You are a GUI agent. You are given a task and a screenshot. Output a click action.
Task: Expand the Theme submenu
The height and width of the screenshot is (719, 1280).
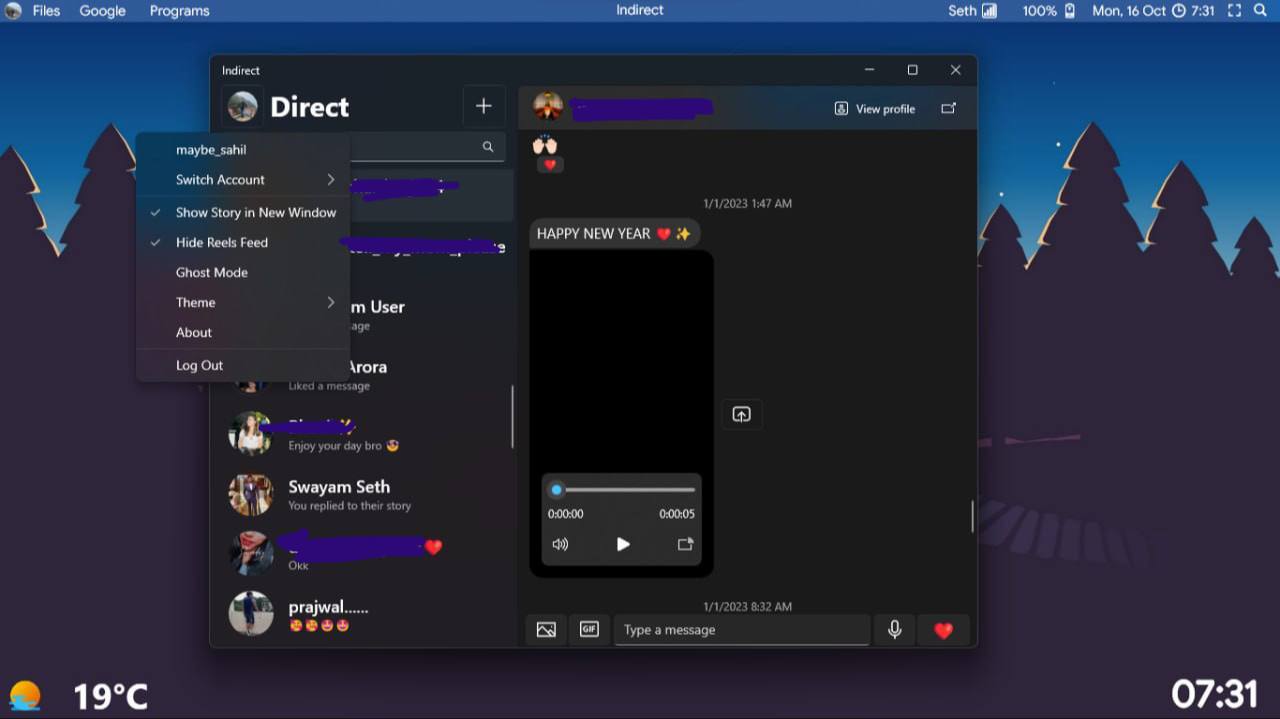click(243, 302)
